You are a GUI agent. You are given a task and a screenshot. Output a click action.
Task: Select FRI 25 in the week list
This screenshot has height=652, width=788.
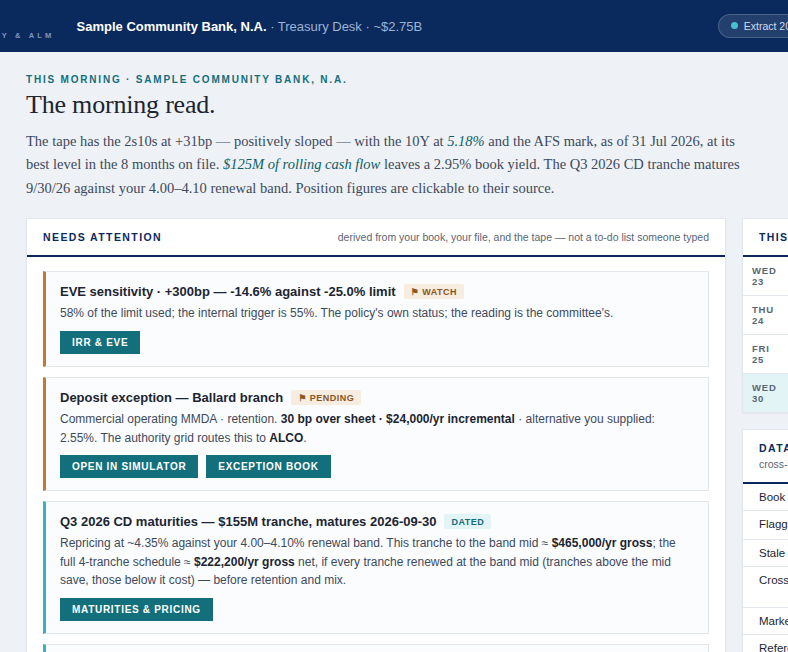coord(765,354)
